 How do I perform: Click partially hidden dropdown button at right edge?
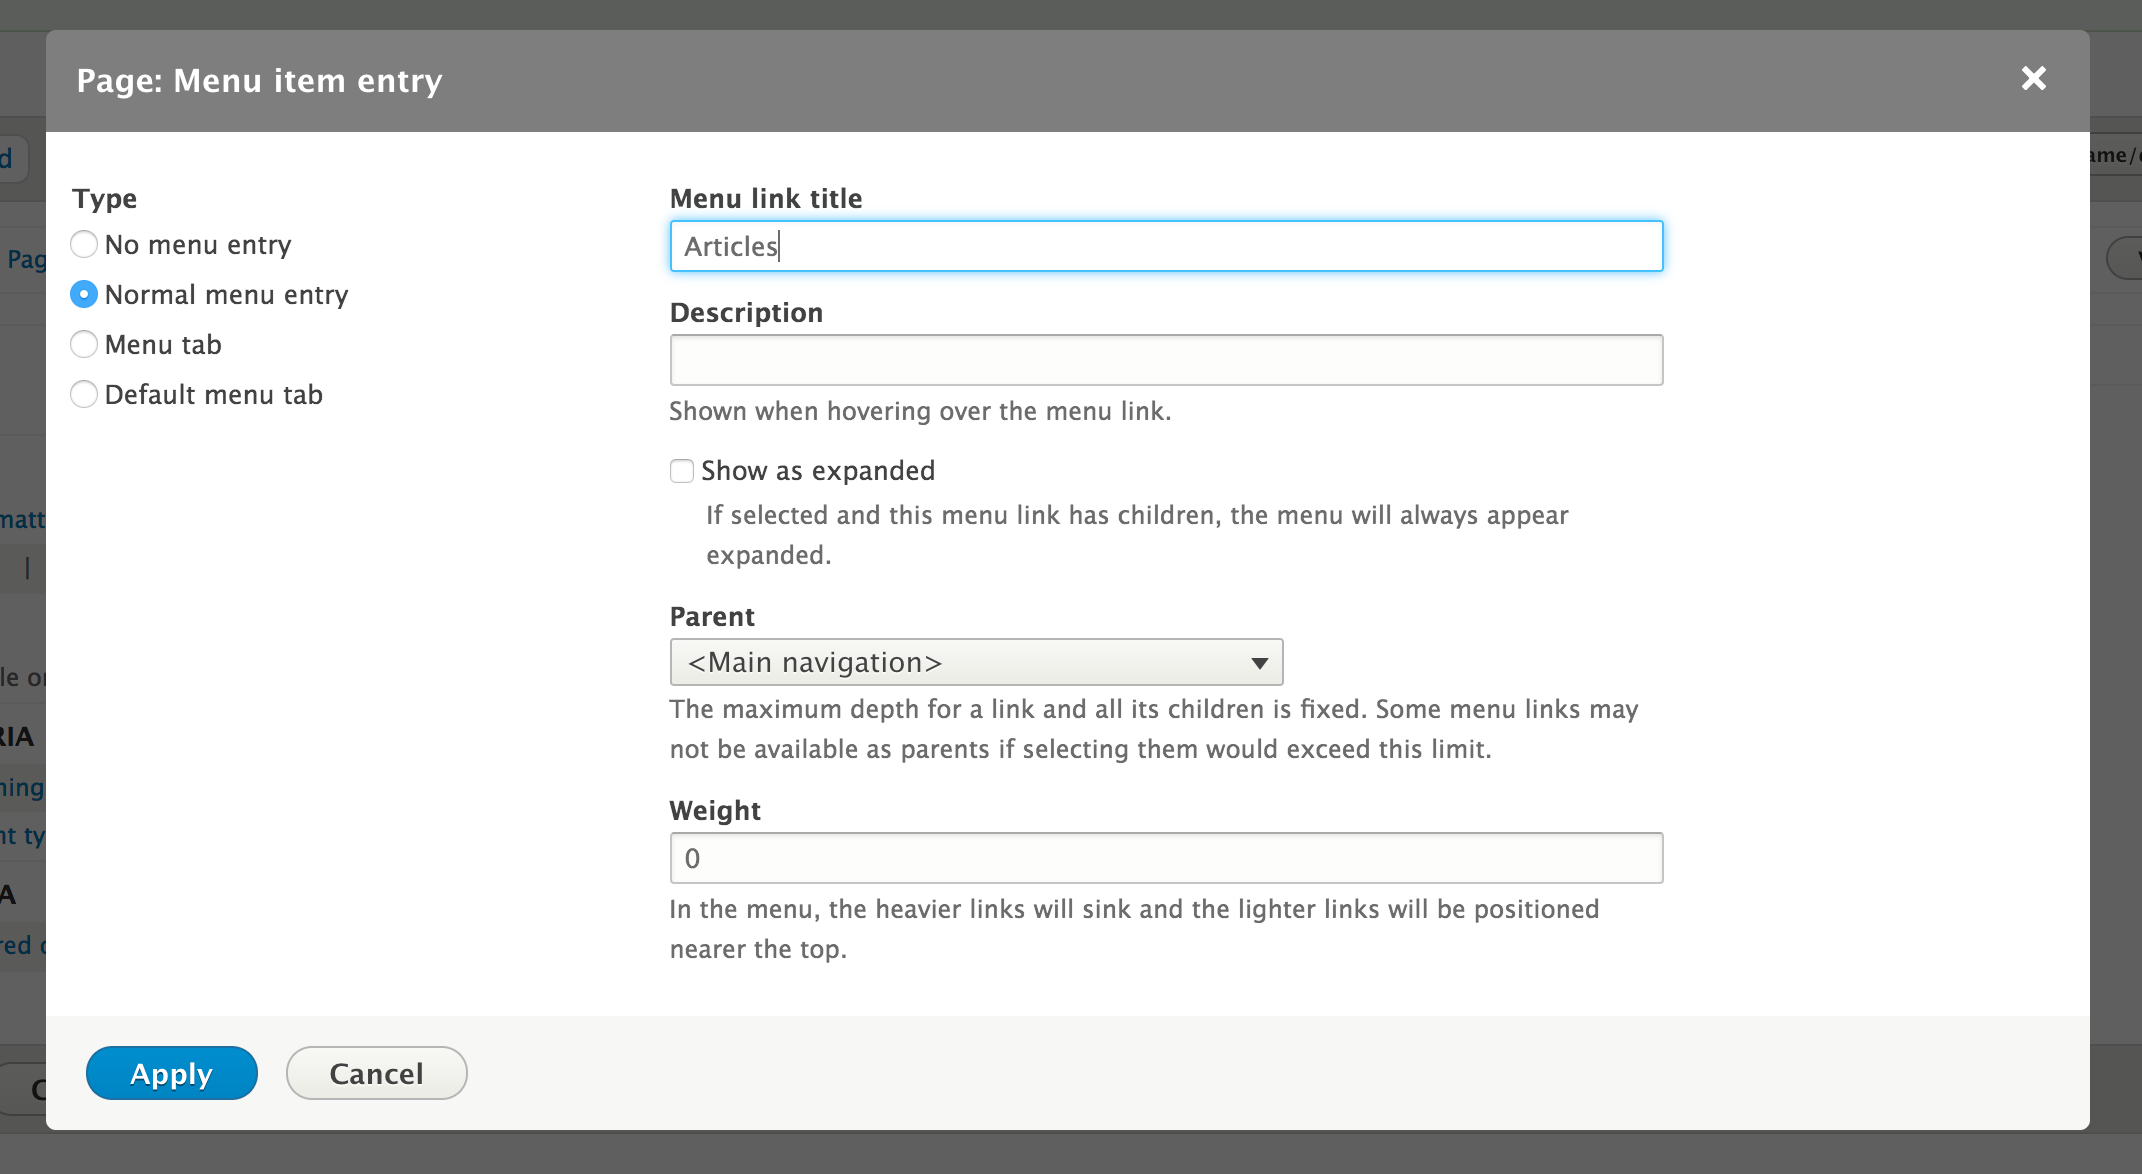coord(2126,258)
